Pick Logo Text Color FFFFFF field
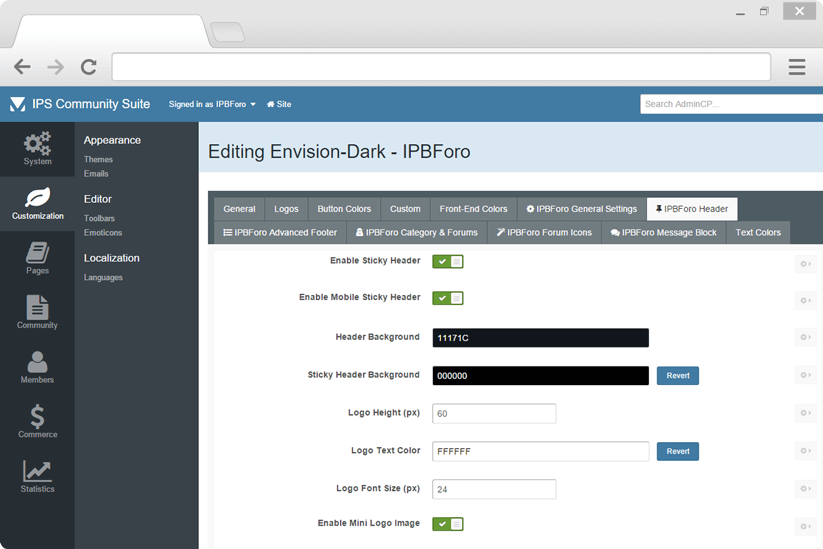Screen dimensions: 823x549 pyautogui.click(x=541, y=451)
